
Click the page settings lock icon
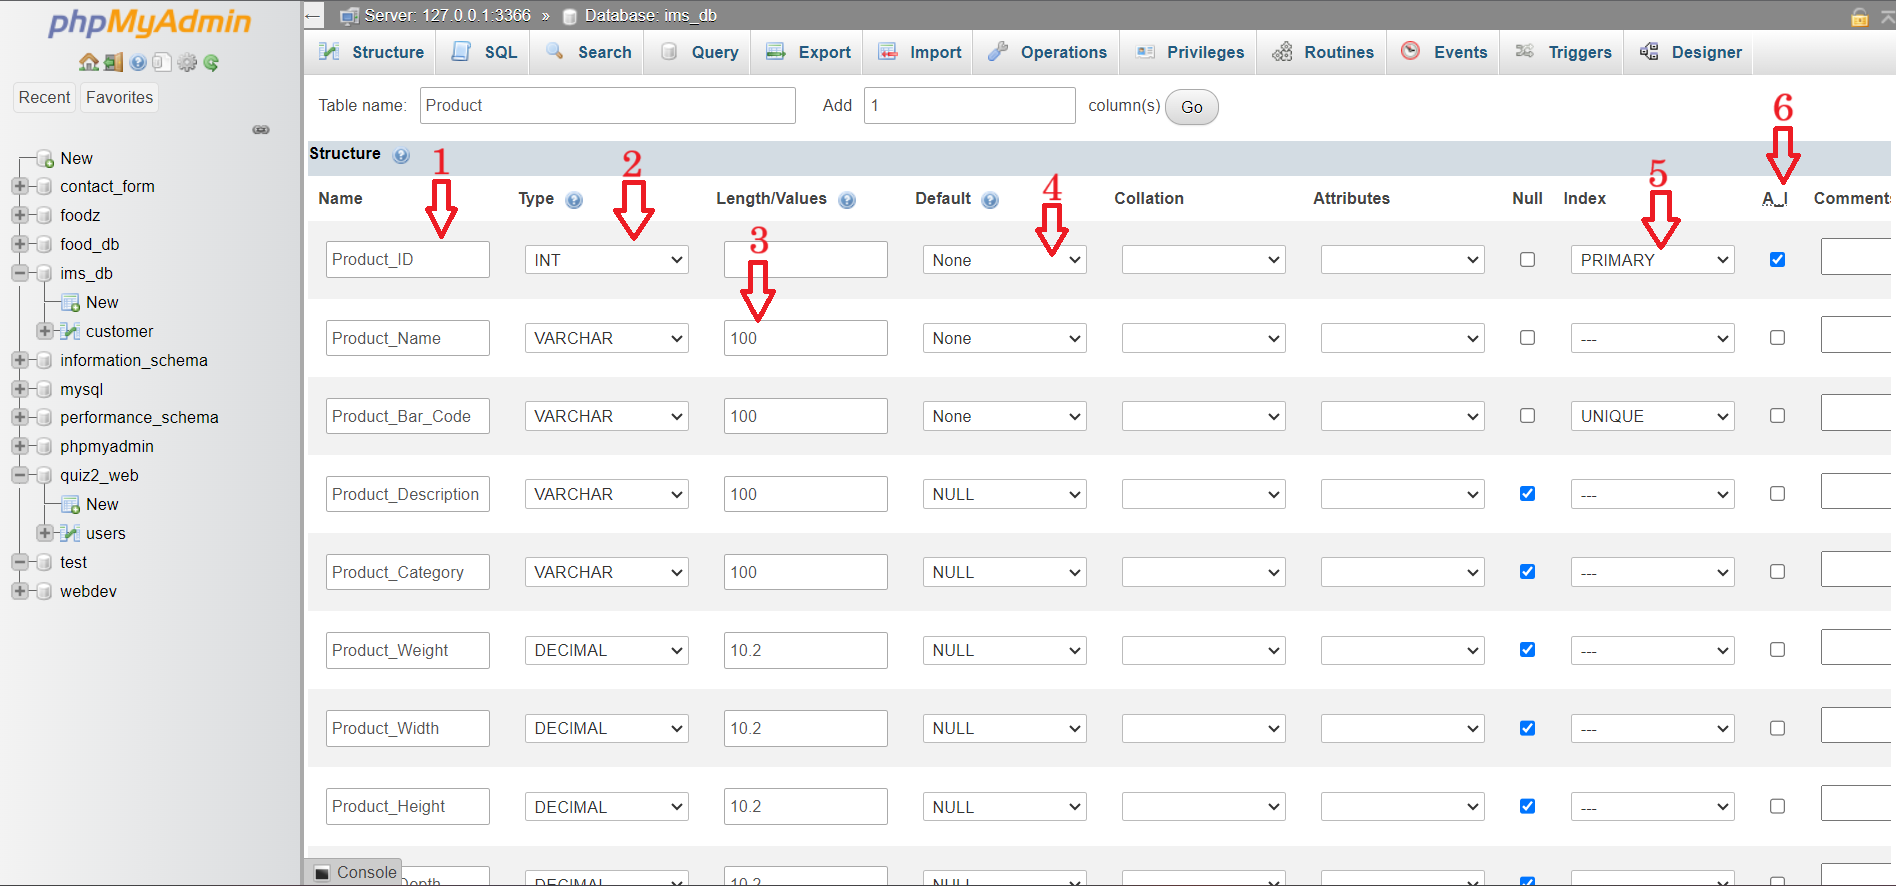[1859, 16]
